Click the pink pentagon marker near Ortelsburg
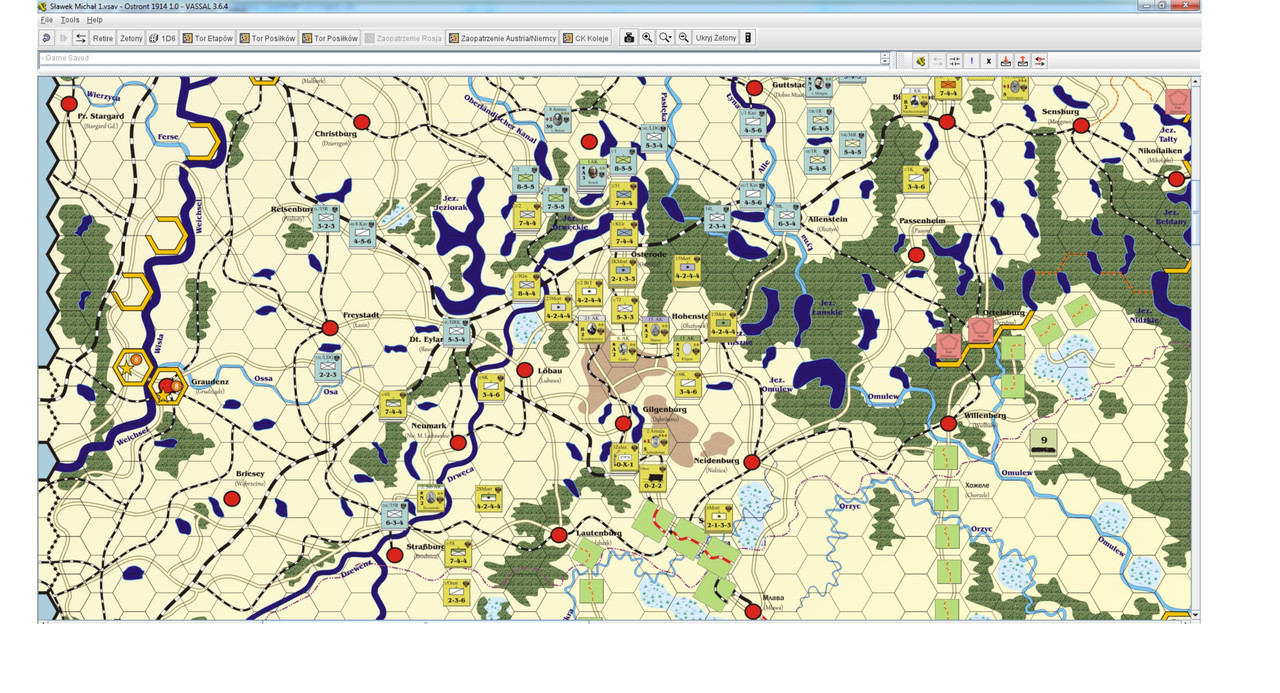Image resolution: width=1280 pixels, height=693 pixels. [x=979, y=331]
